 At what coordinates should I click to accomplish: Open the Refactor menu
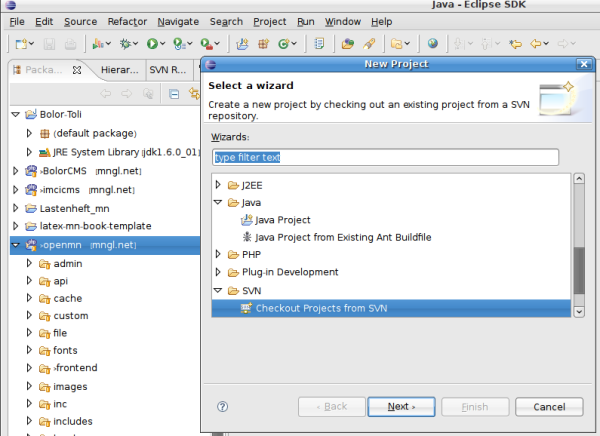[x=127, y=22]
